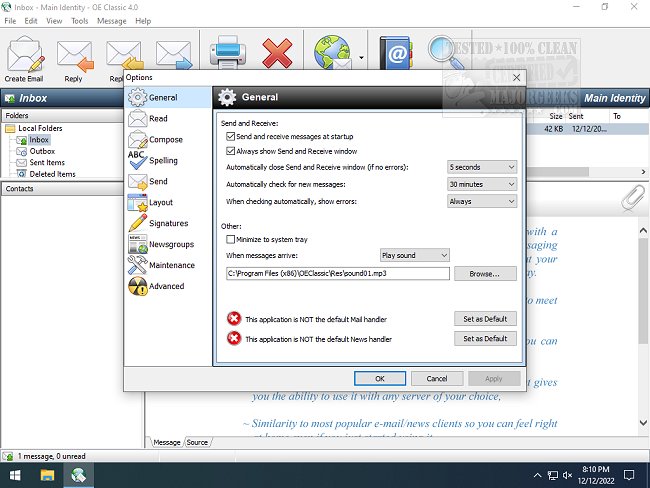Switch to the Message tab

[x=167, y=442]
